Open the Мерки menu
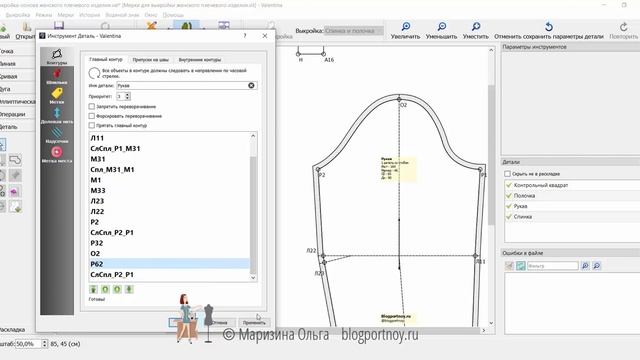Image resolution: width=640 pixels, height=360 pixels. click(x=65, y=15)
